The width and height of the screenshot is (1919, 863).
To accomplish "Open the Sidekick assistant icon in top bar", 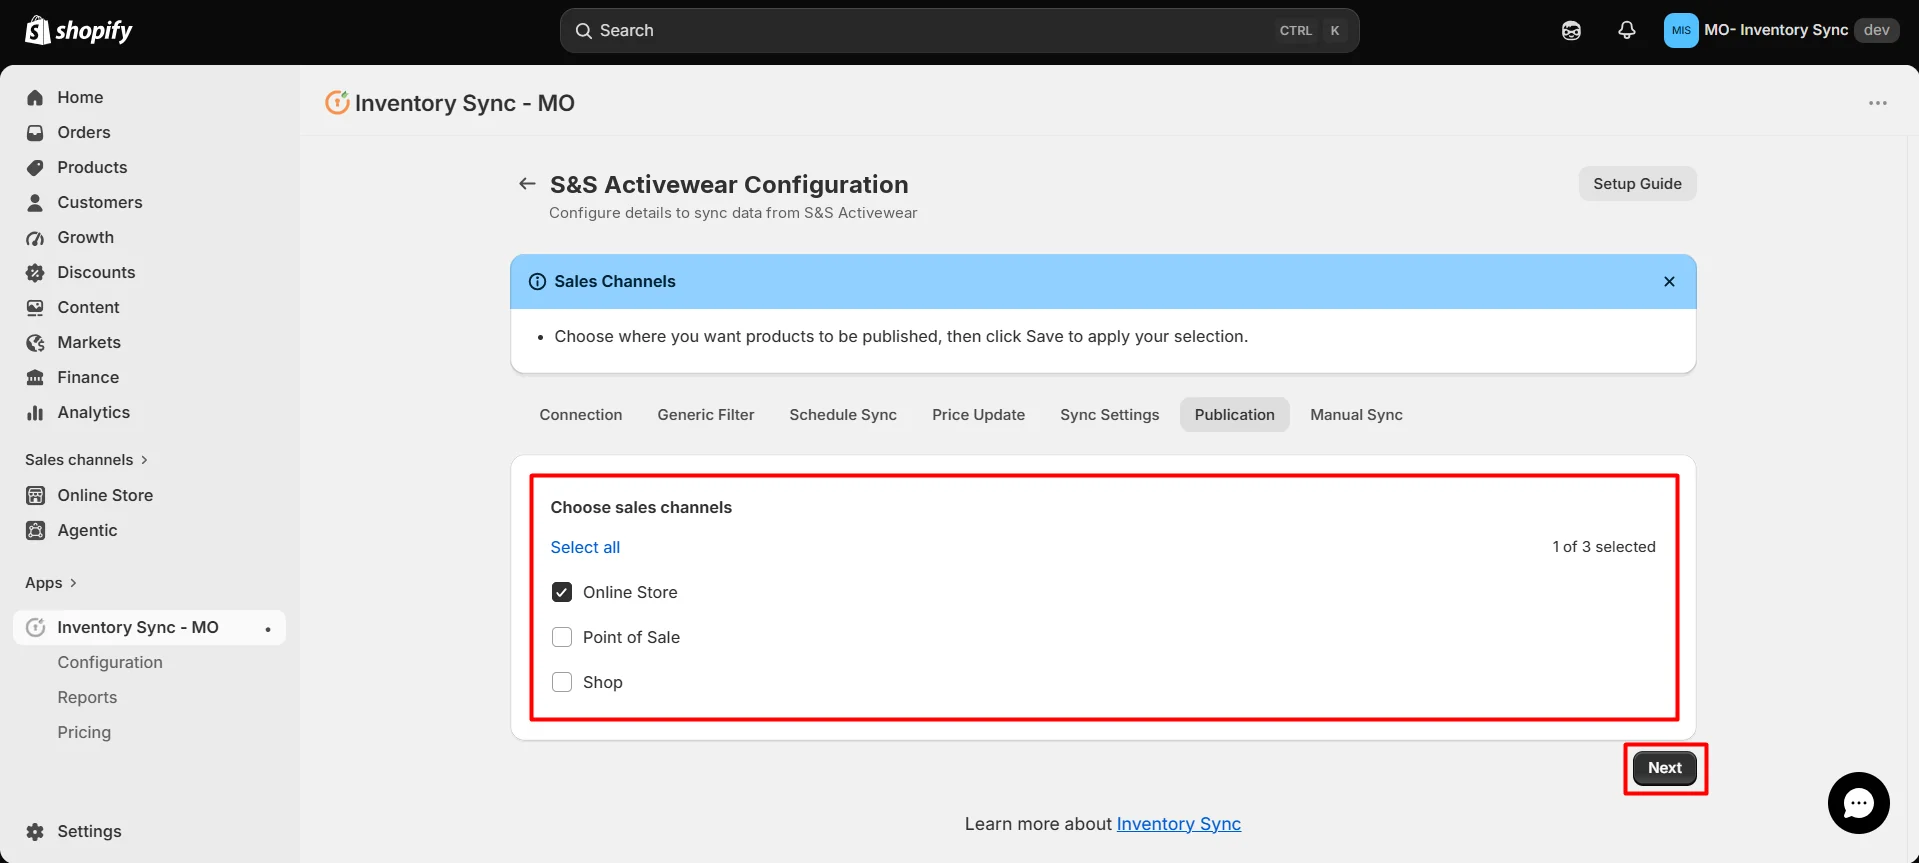I will [1571, 31].
